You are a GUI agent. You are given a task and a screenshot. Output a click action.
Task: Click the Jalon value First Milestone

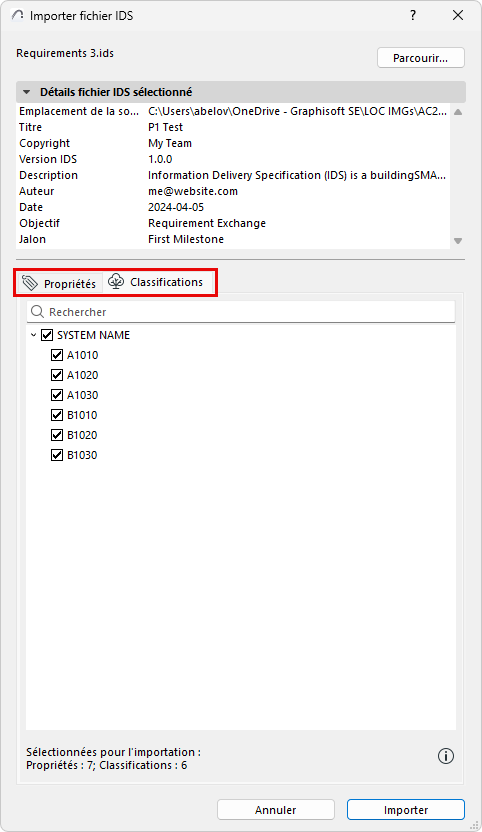(186, 239)
